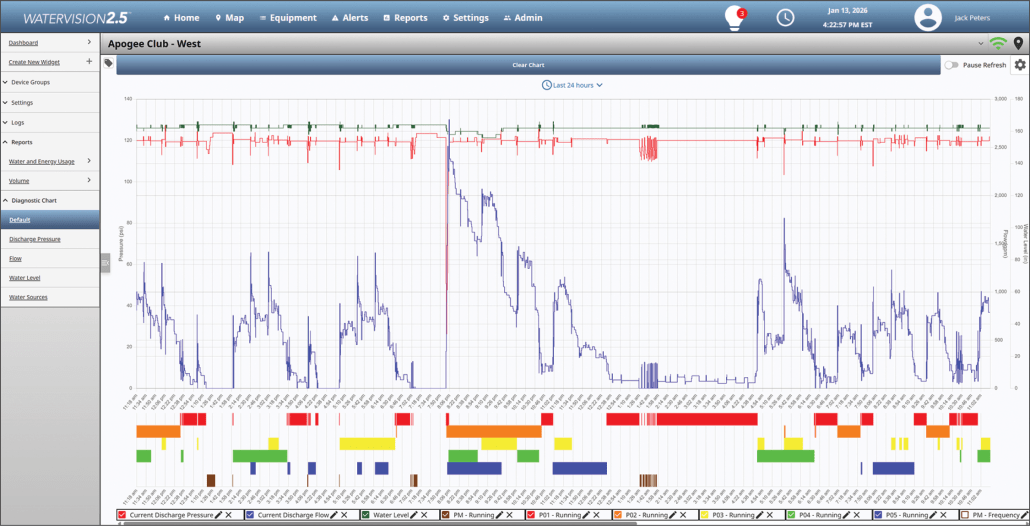Collapse the sidebar using its handle
The height and width of the screenshot is (526, 1030).
[x=104, y=262]
